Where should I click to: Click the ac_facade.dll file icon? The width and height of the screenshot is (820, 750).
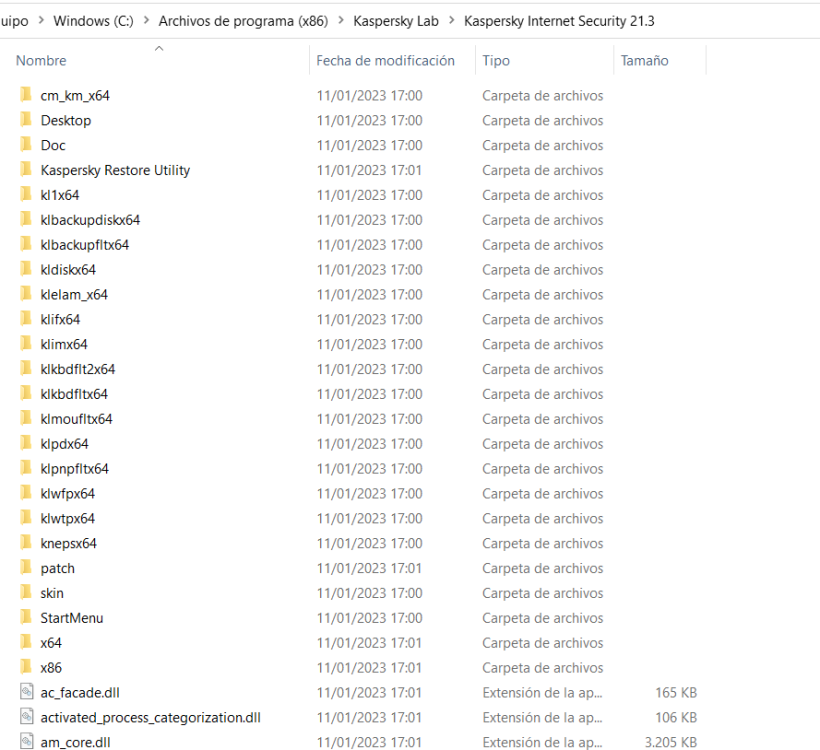[27, 692]
